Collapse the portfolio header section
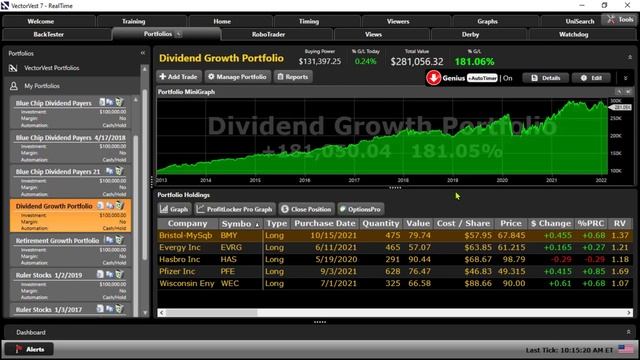The height and width of the screenshot is (360, 640). click(x=630, y=57)
